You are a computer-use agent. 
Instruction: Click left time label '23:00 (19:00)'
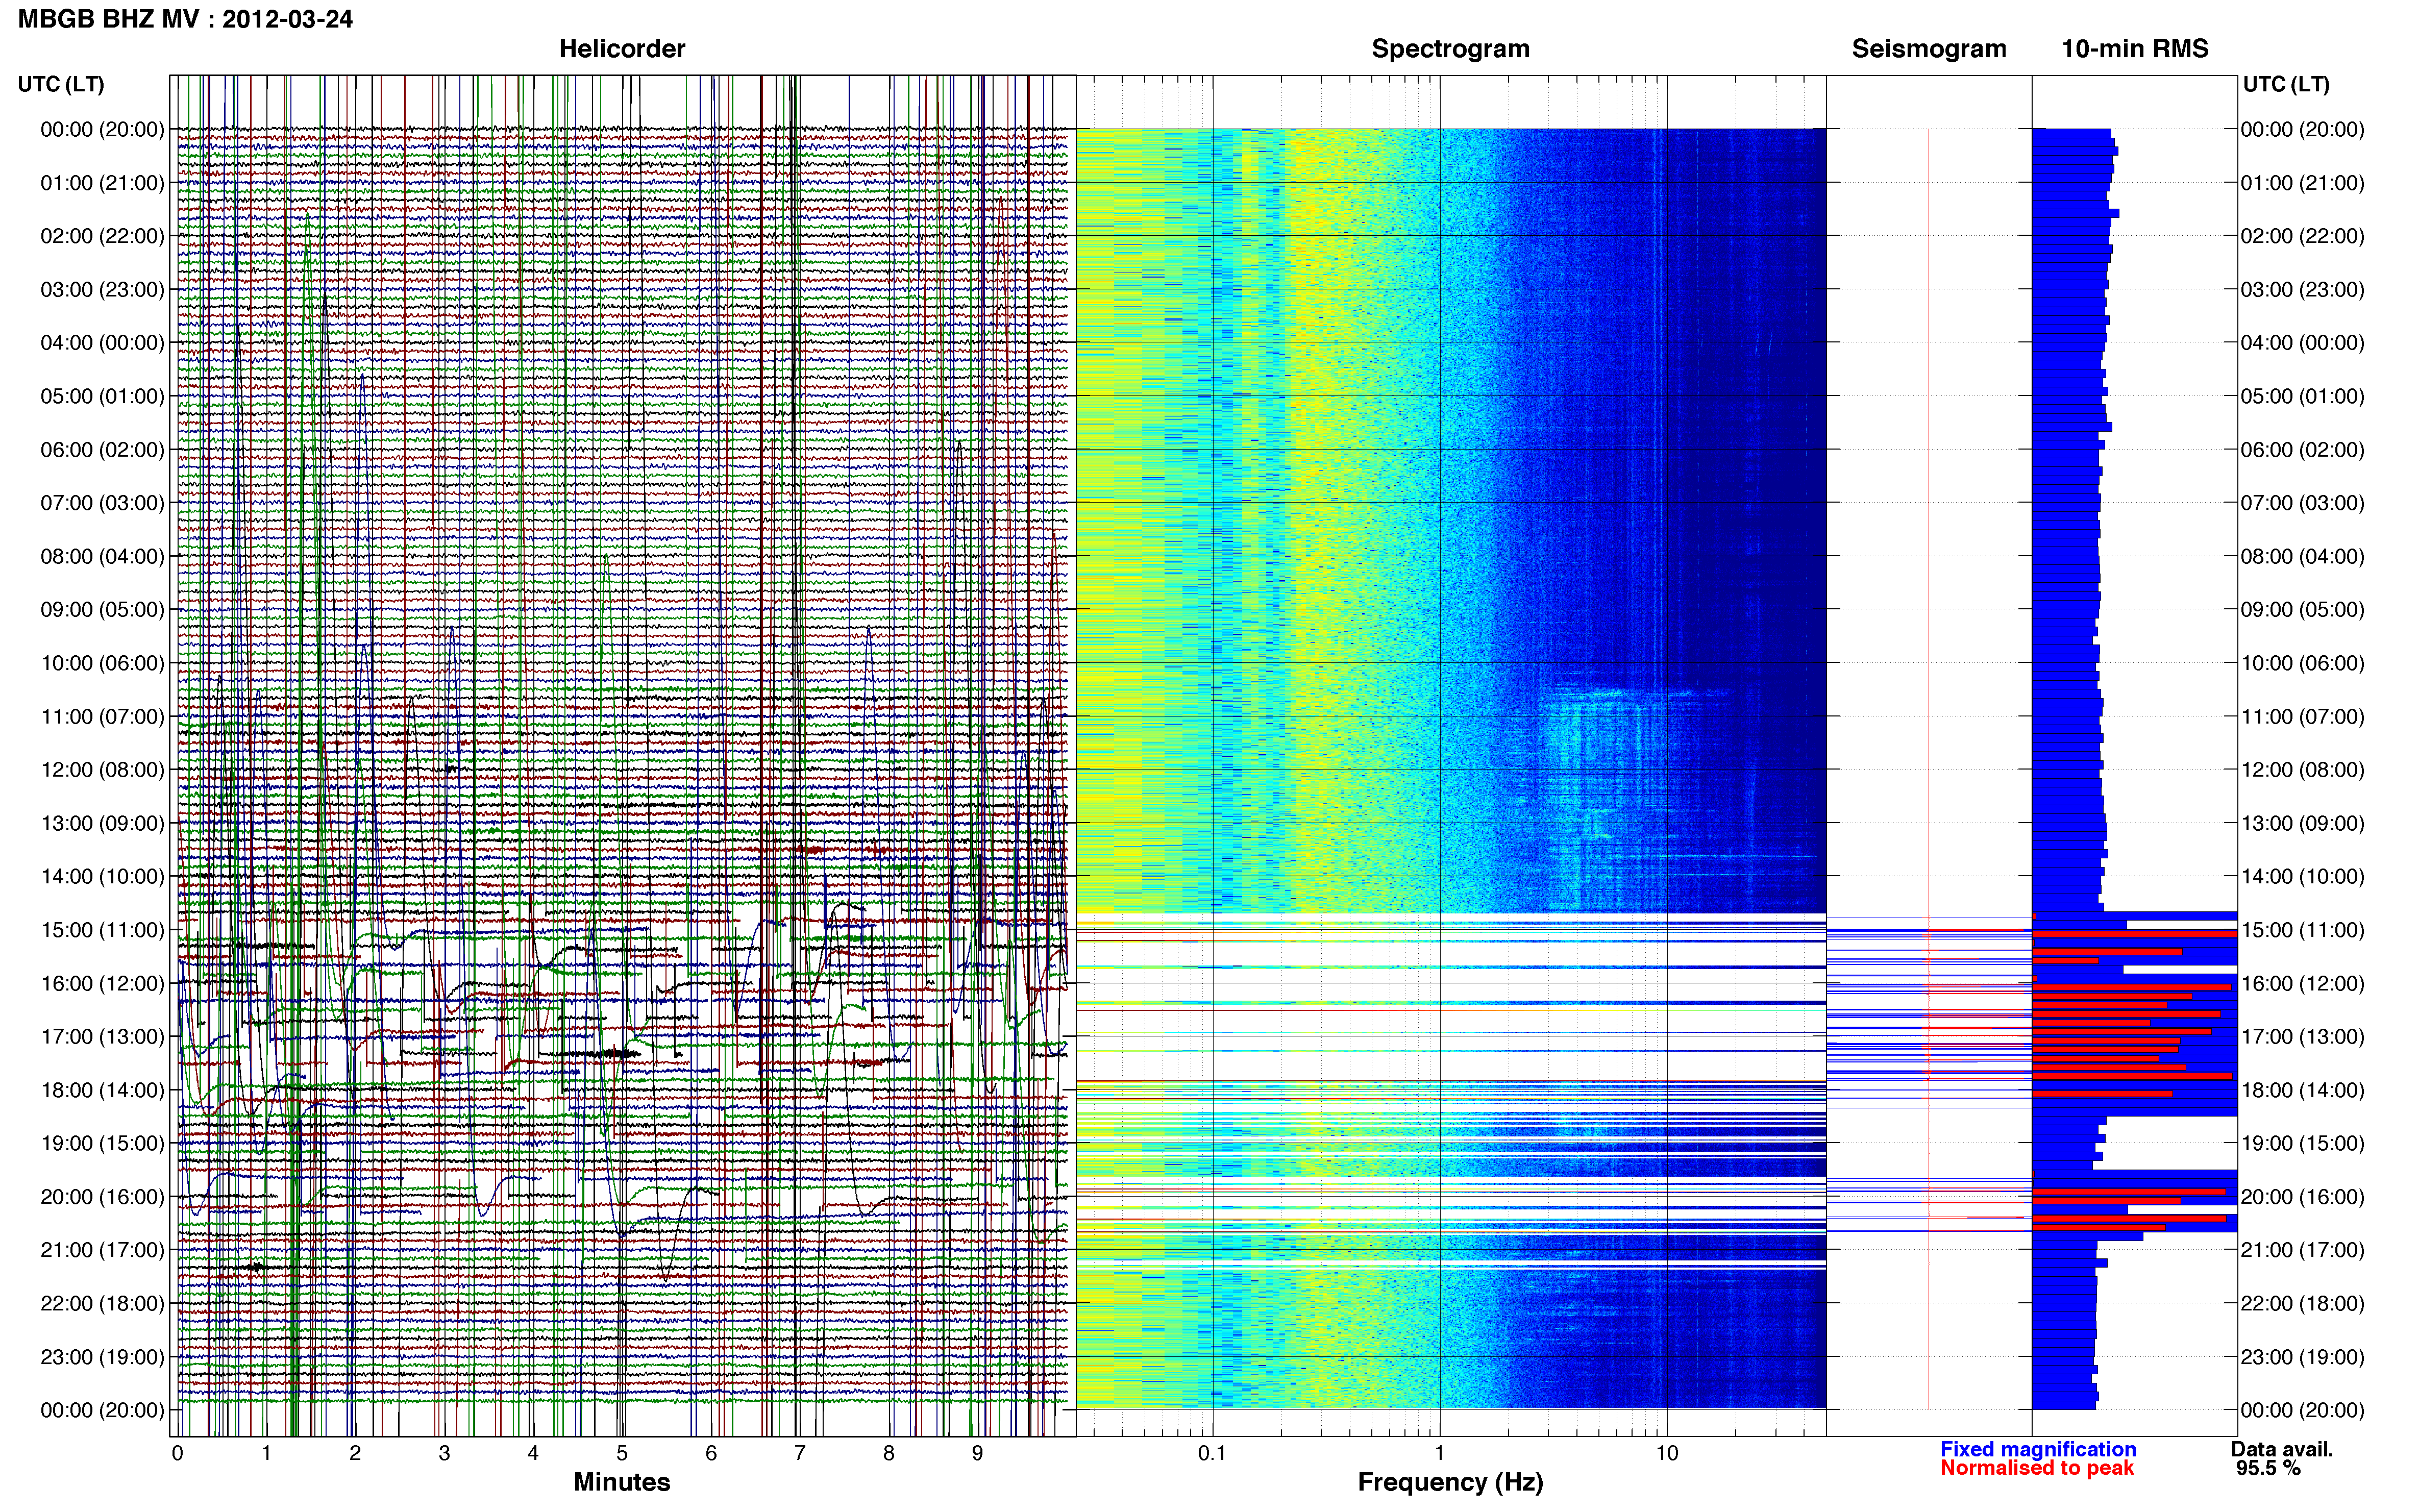click(x=102, y=1357)
